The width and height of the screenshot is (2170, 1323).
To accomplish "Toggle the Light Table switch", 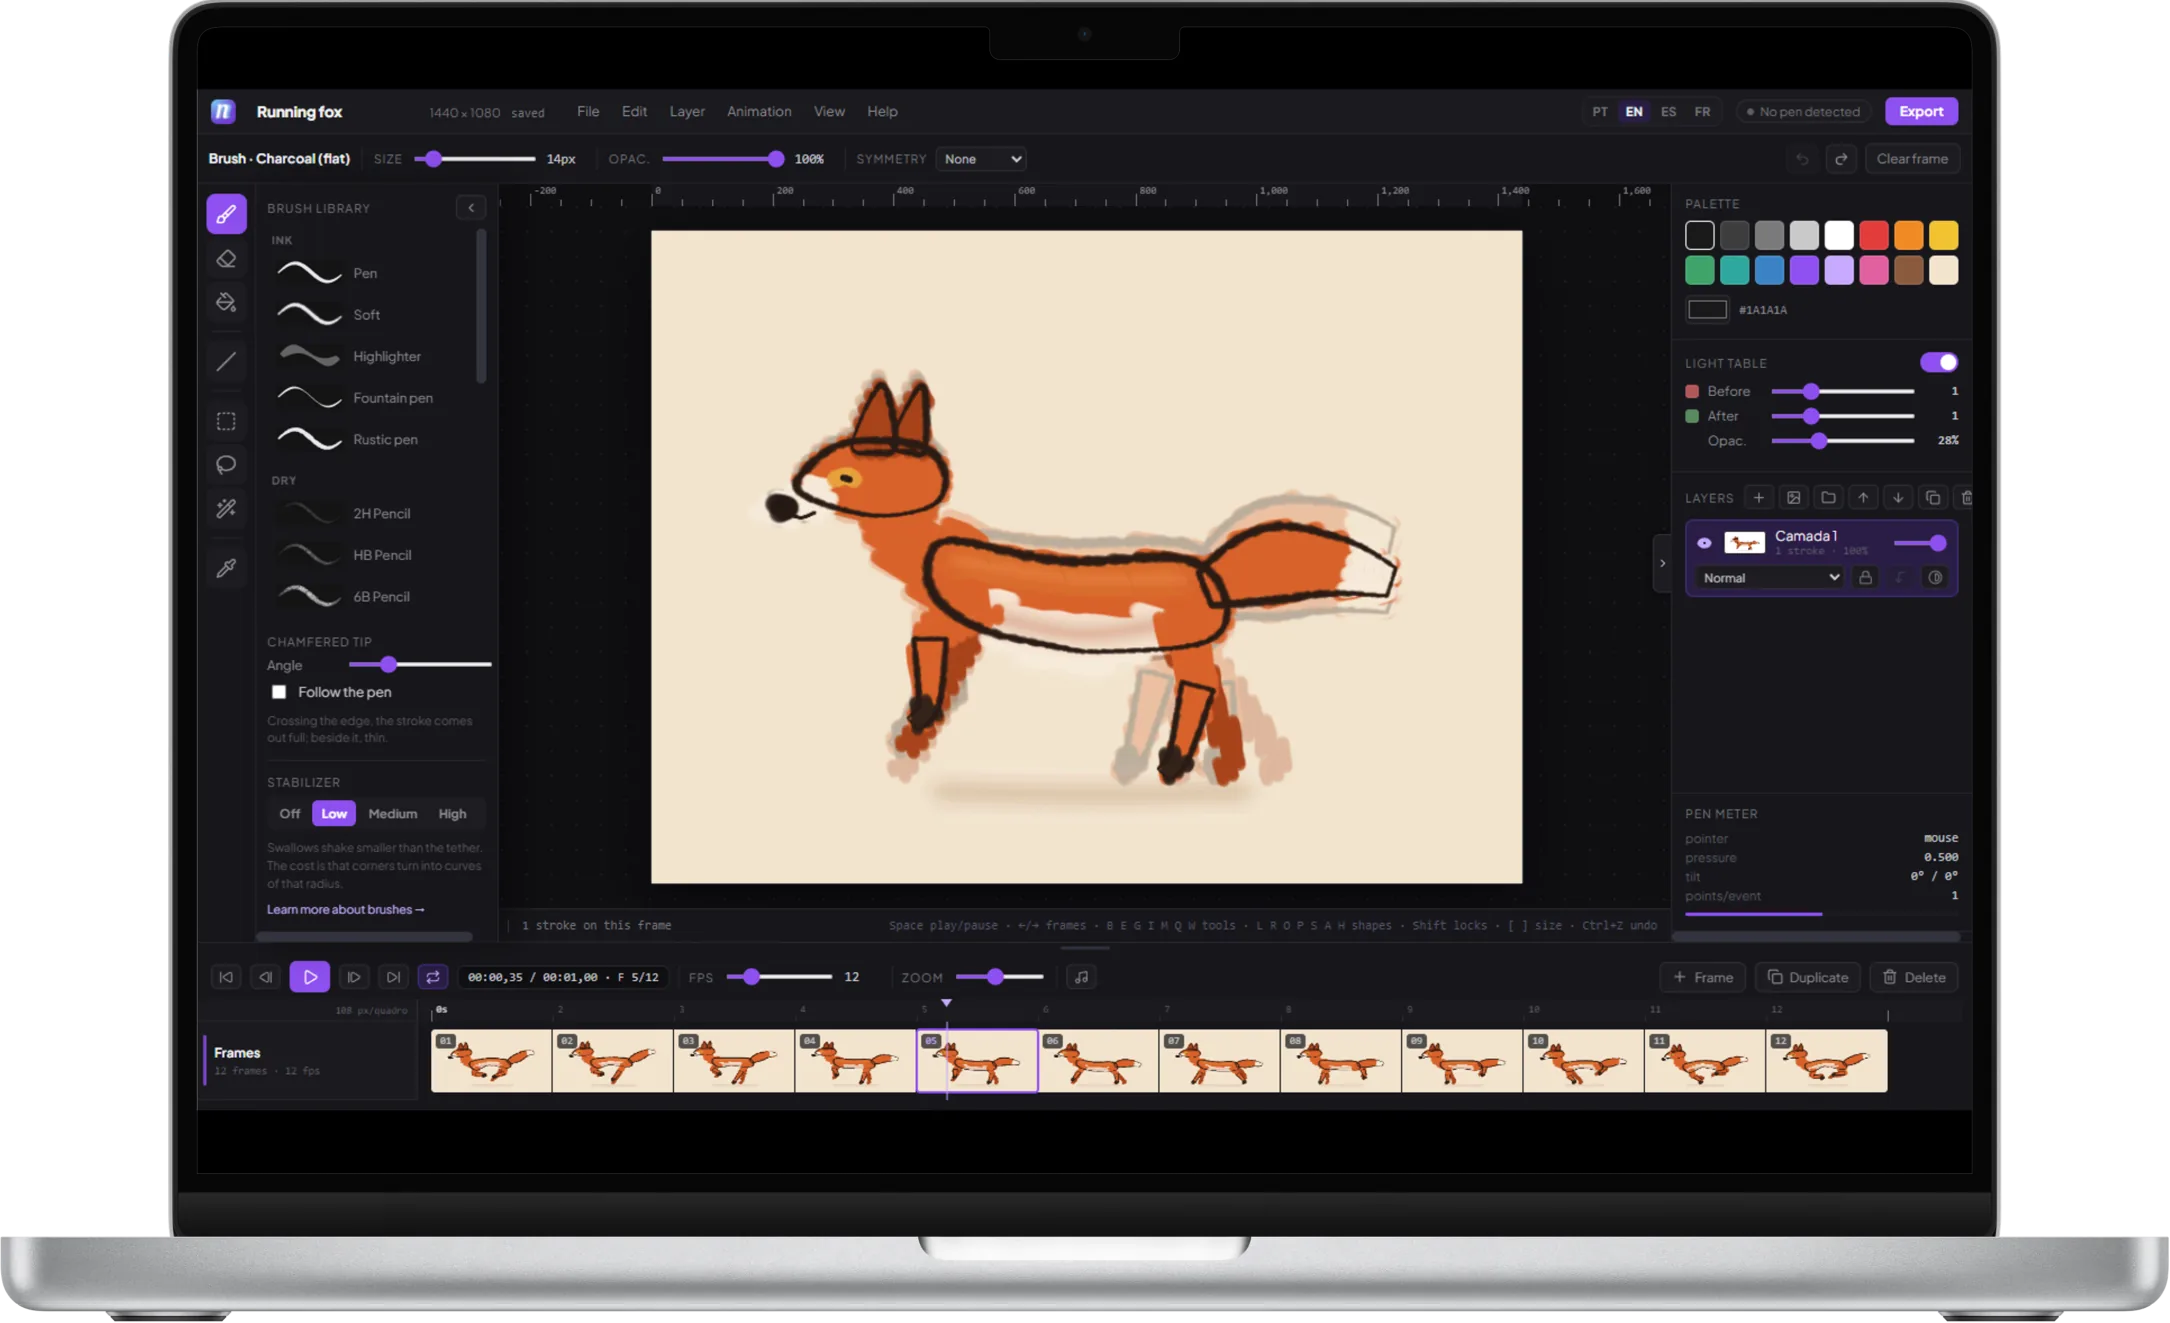I will coord(1938,362).
